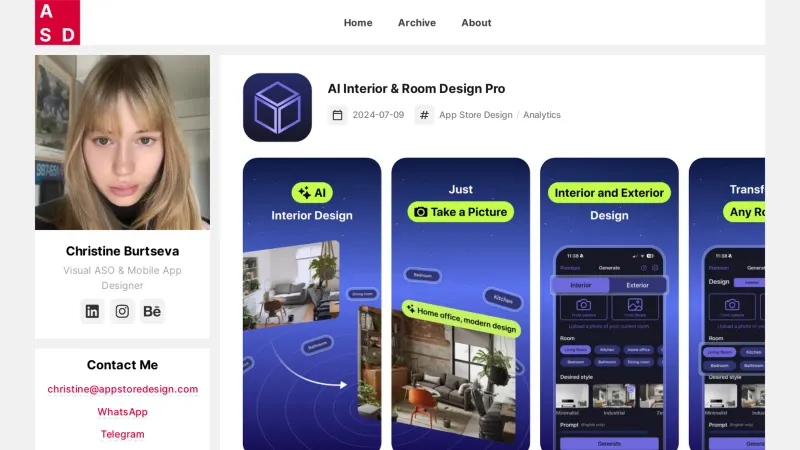
Task: Click the hashtag category icon
Action: coord(425,115)
